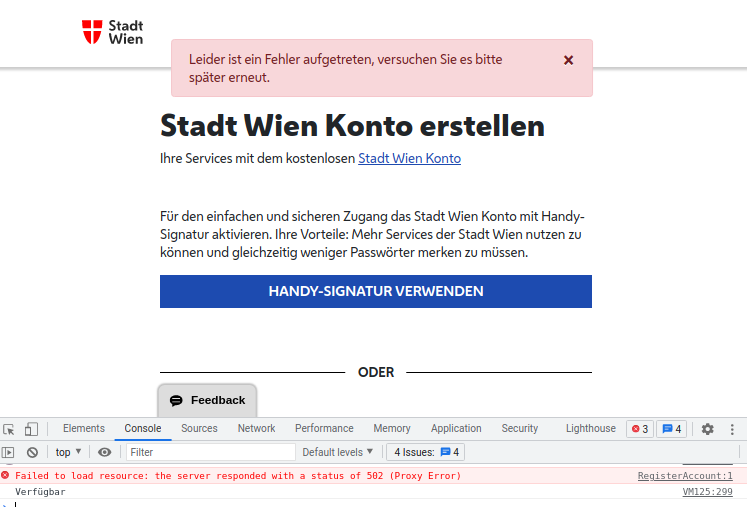The height and width of the screenshot is (507, 747).
Task: Focus the console Filter field
Action: click(x=211, y=452)
